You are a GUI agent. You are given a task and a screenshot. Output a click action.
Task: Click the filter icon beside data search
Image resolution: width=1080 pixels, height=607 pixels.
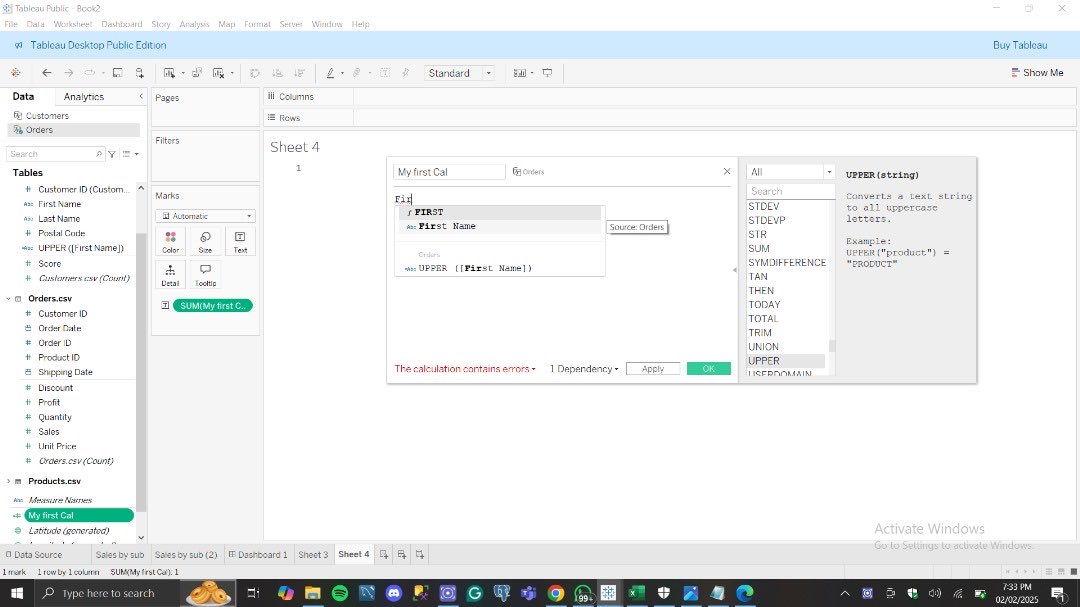pos(112,154)
